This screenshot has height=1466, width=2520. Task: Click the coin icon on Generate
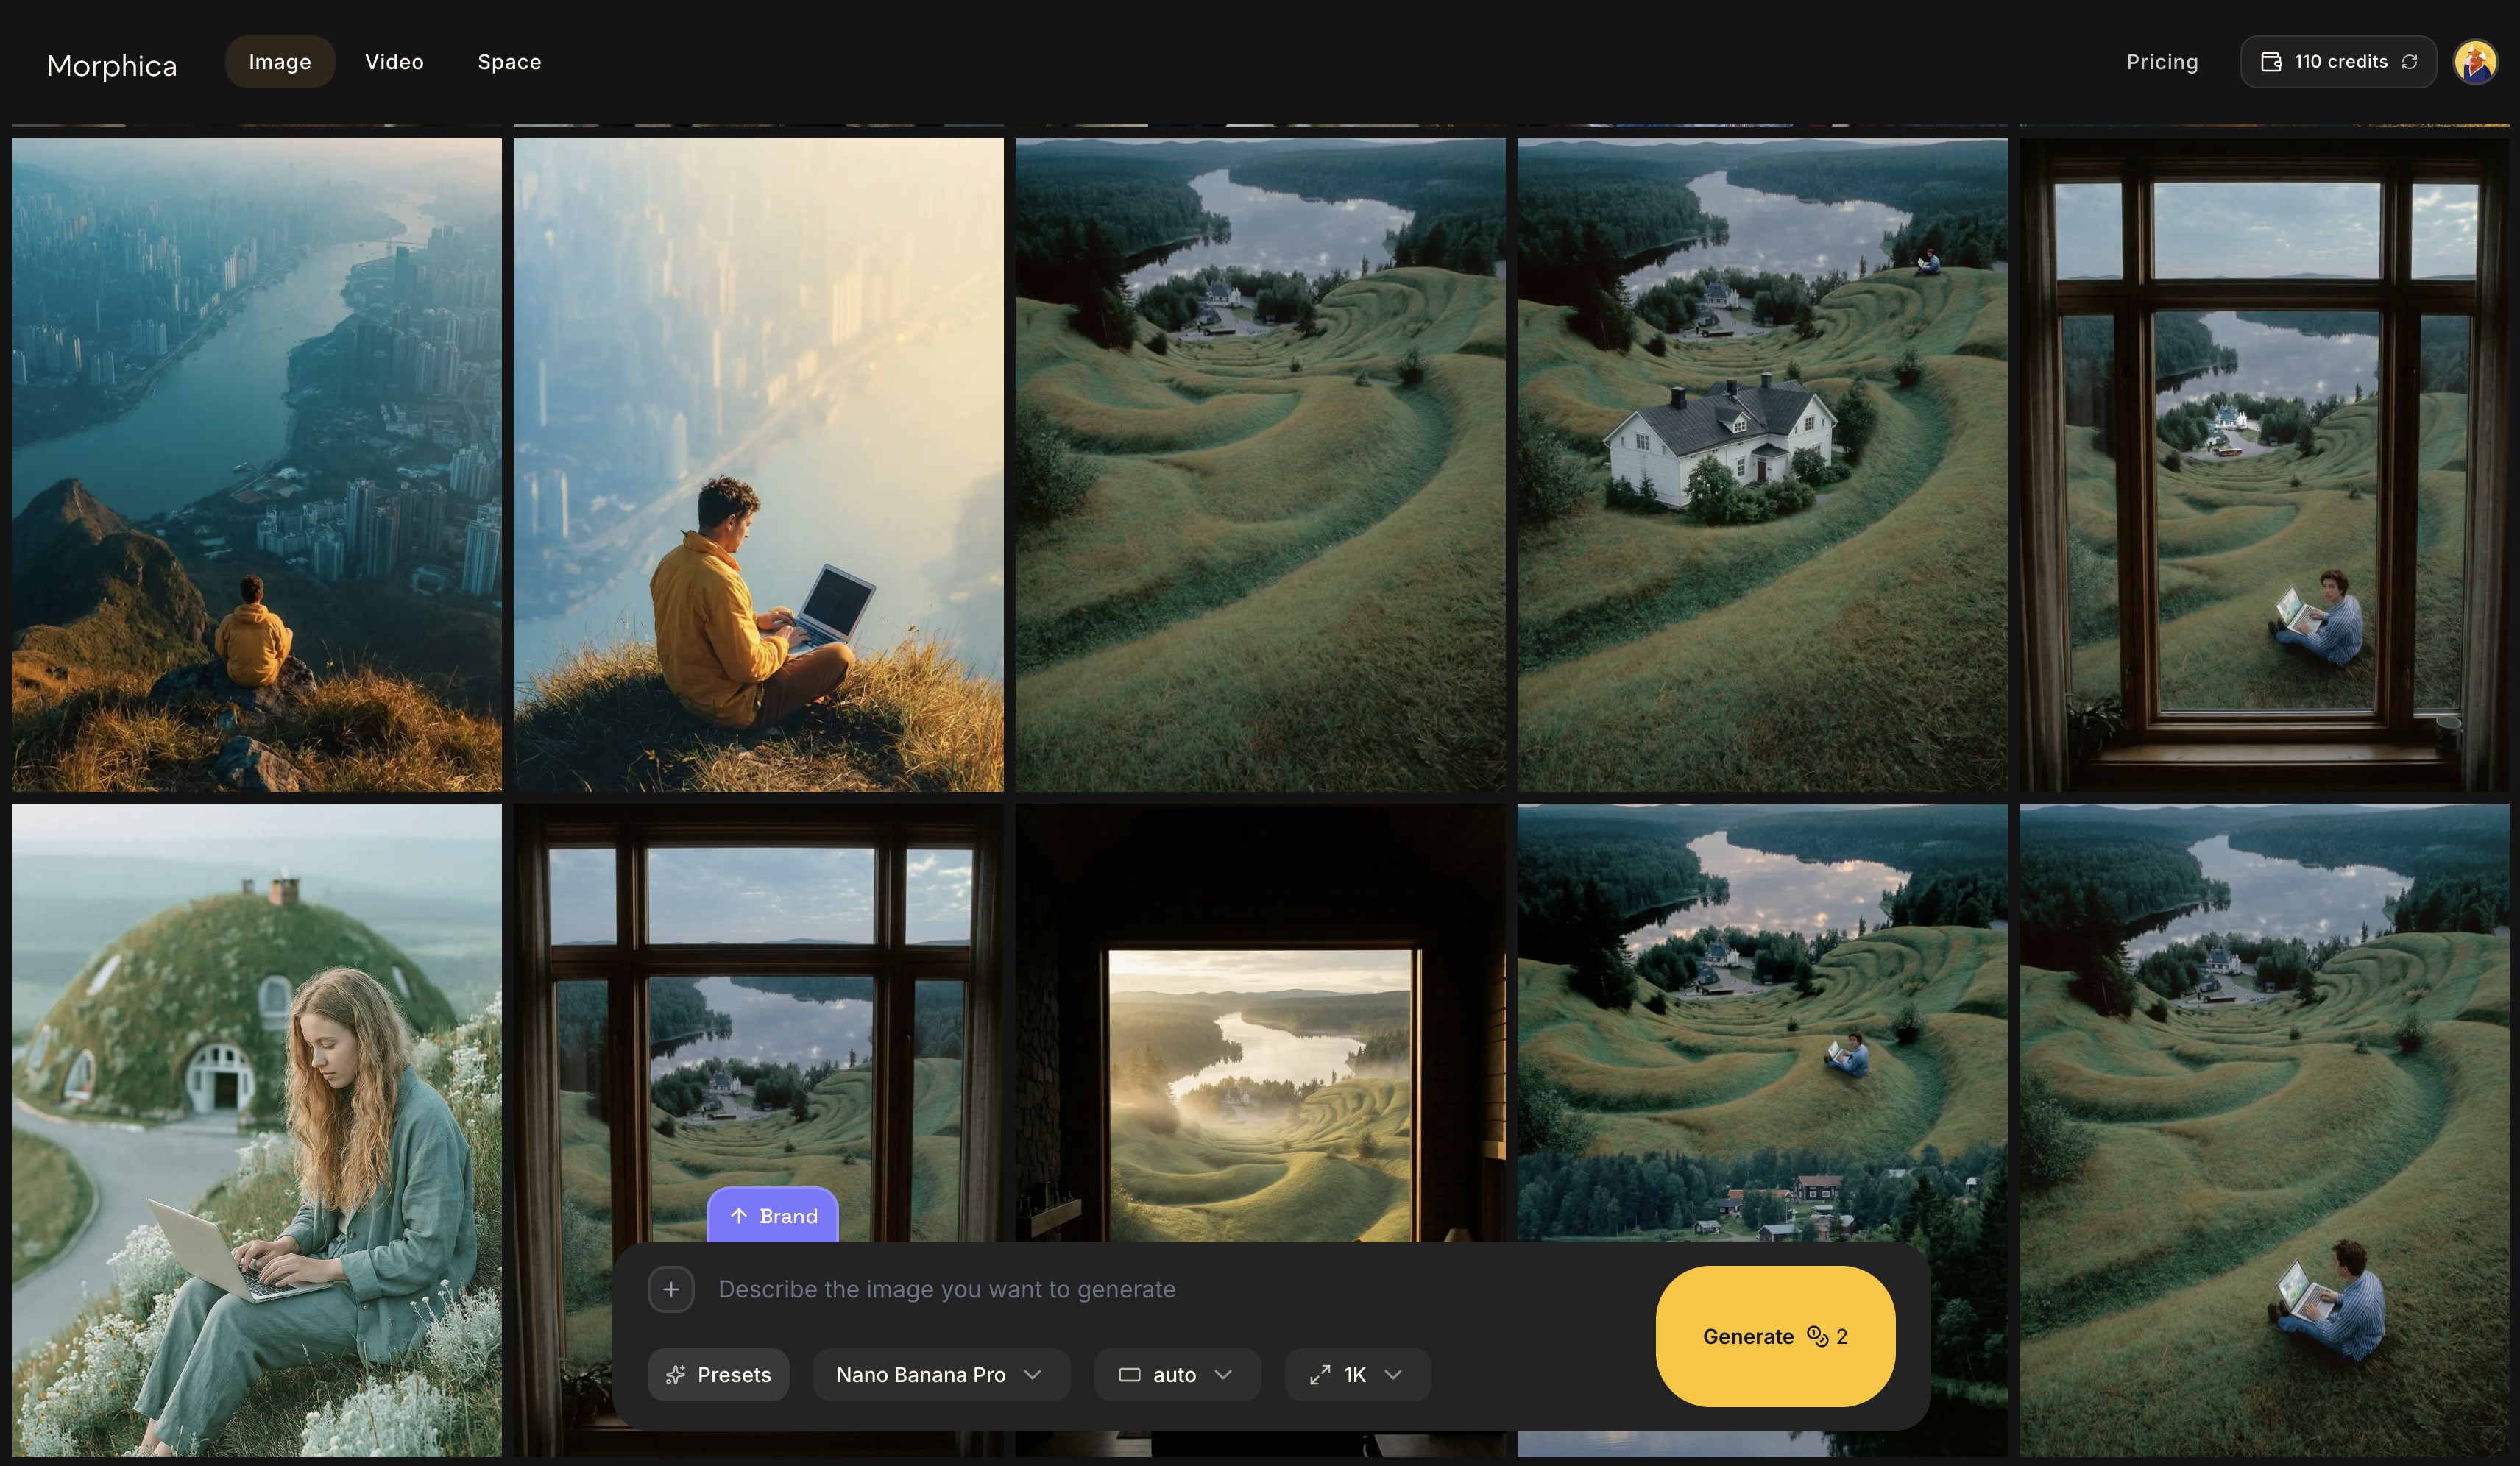coord(1817,1337)
